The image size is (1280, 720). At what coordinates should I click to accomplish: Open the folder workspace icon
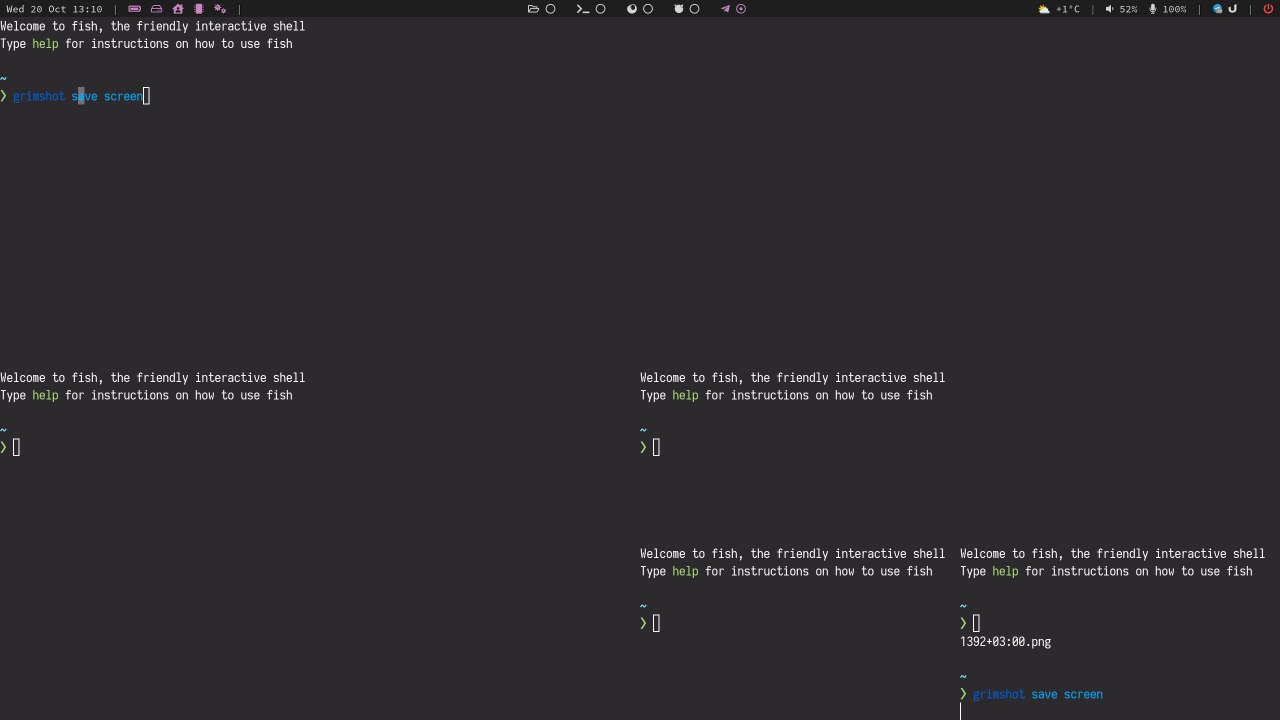click(533, 9)
